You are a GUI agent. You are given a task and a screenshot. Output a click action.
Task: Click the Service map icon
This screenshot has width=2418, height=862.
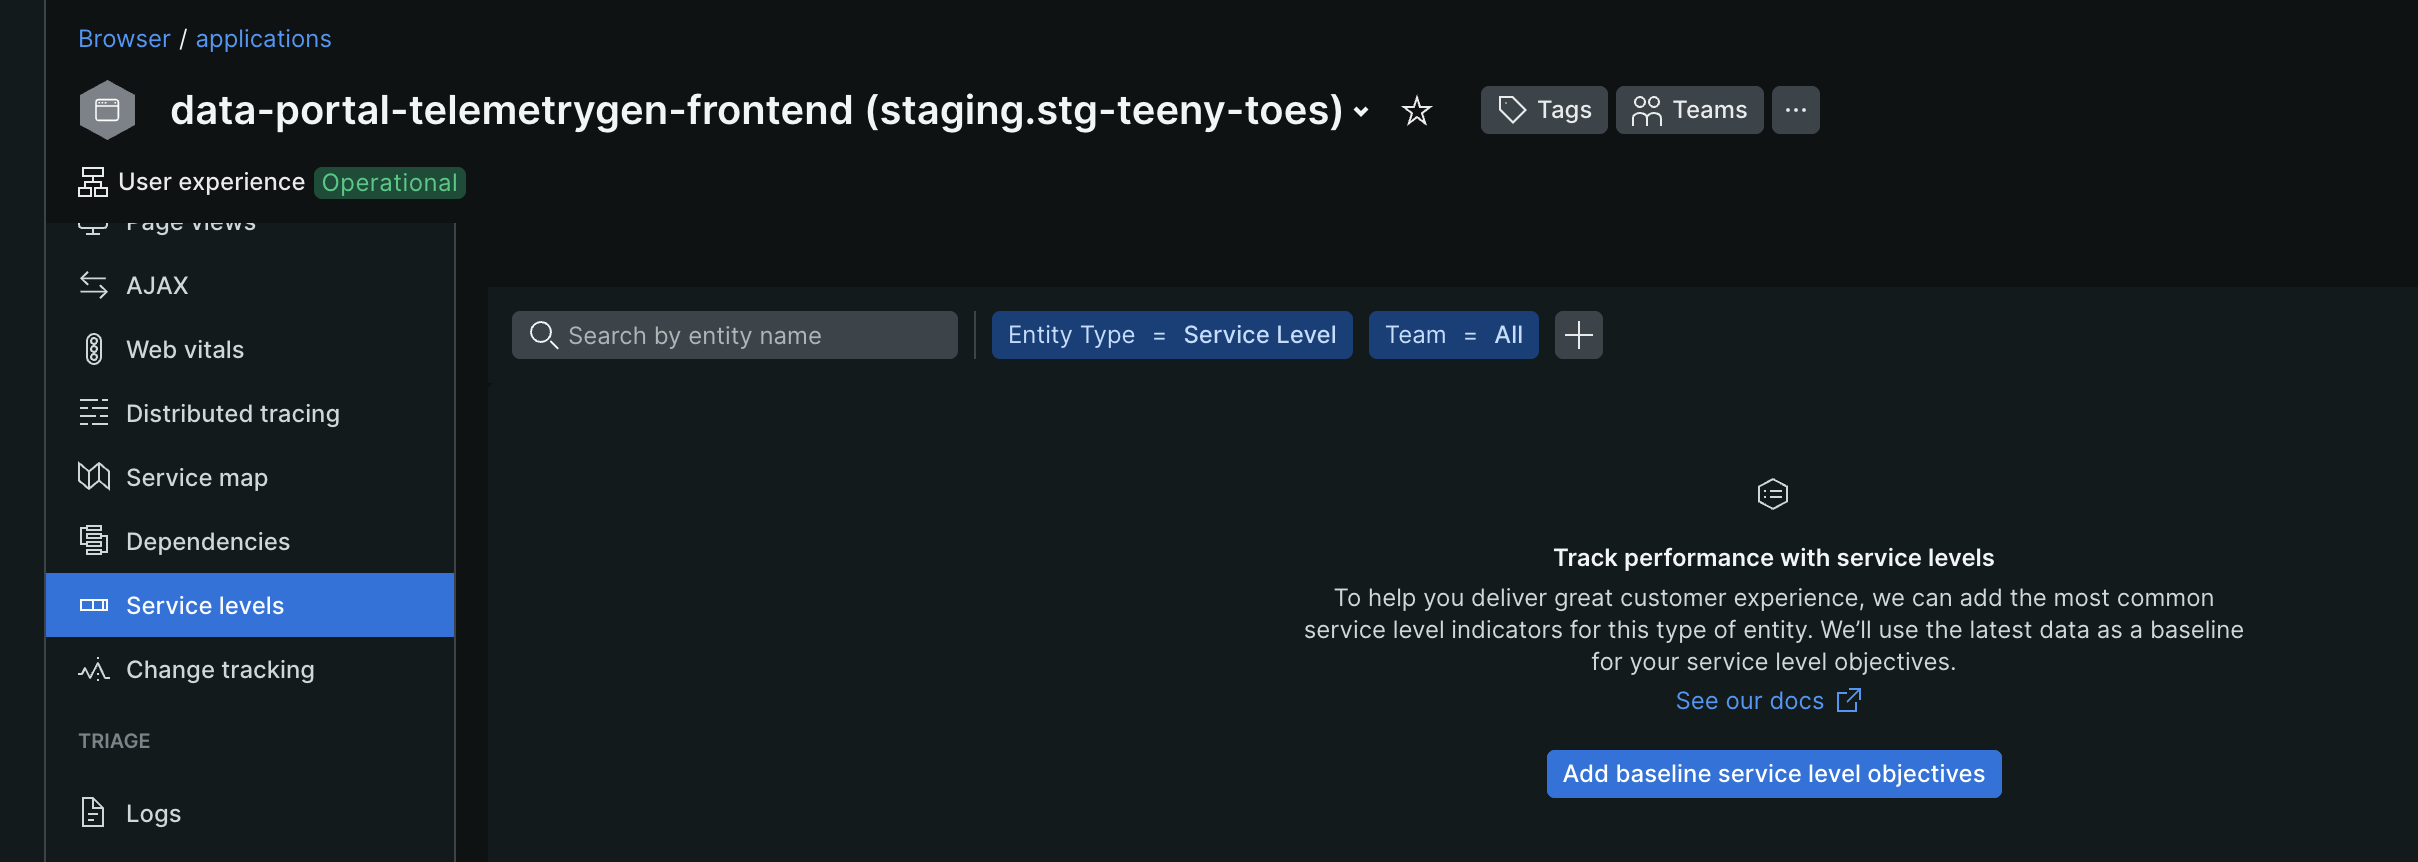[x=93, y=477]
